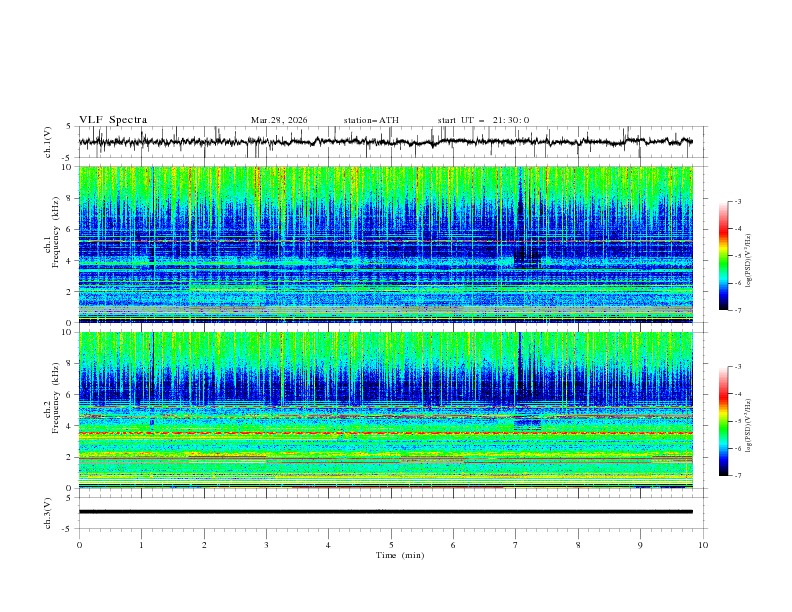Viewport: 792px width, 612px height.
Task: Click the 'start UT = 21:30:0' text
Action: 483,120
